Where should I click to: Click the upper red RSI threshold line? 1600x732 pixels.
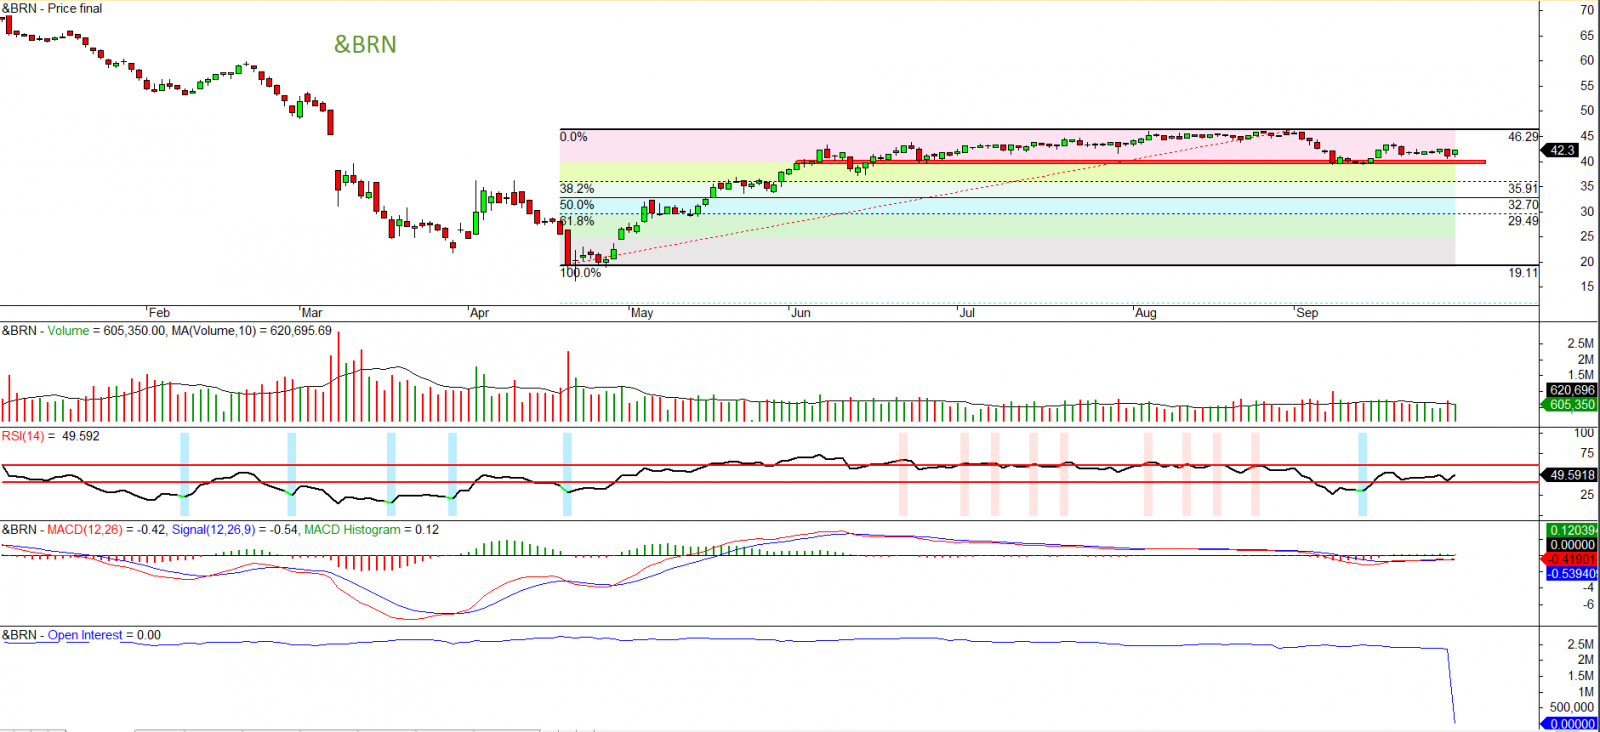pos(770,465)
